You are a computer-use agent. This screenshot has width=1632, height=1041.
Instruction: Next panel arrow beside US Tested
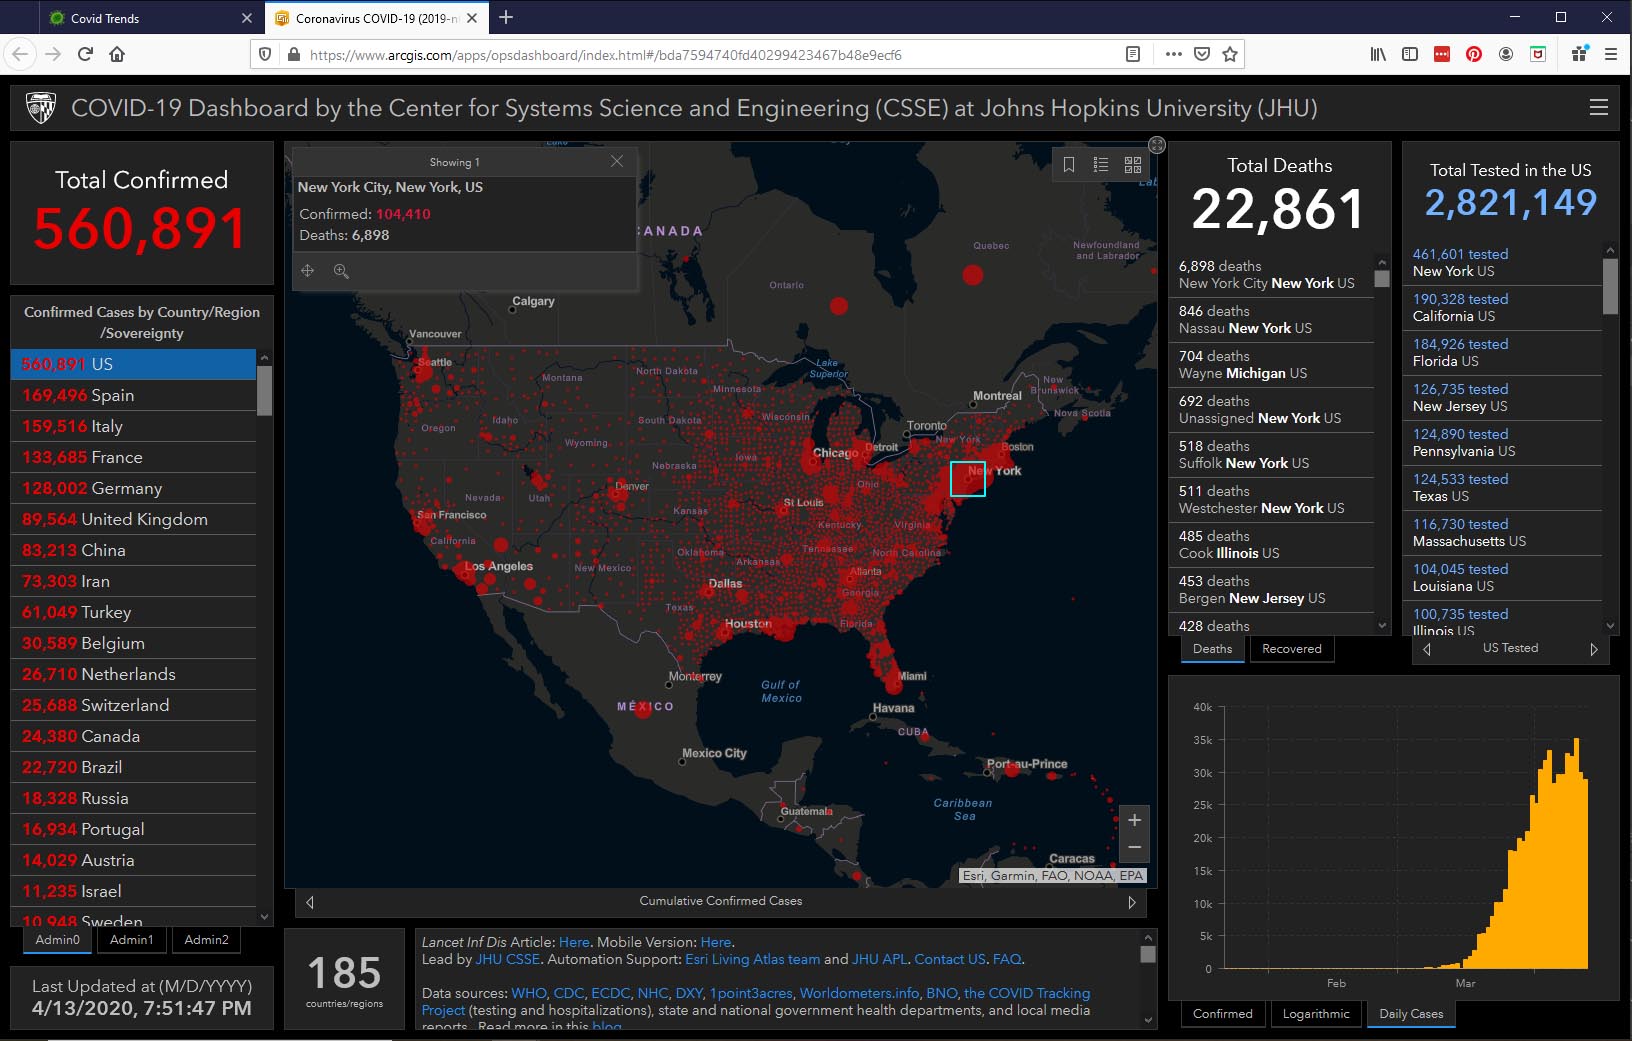pyautogui.click(x=1594, y=649)
